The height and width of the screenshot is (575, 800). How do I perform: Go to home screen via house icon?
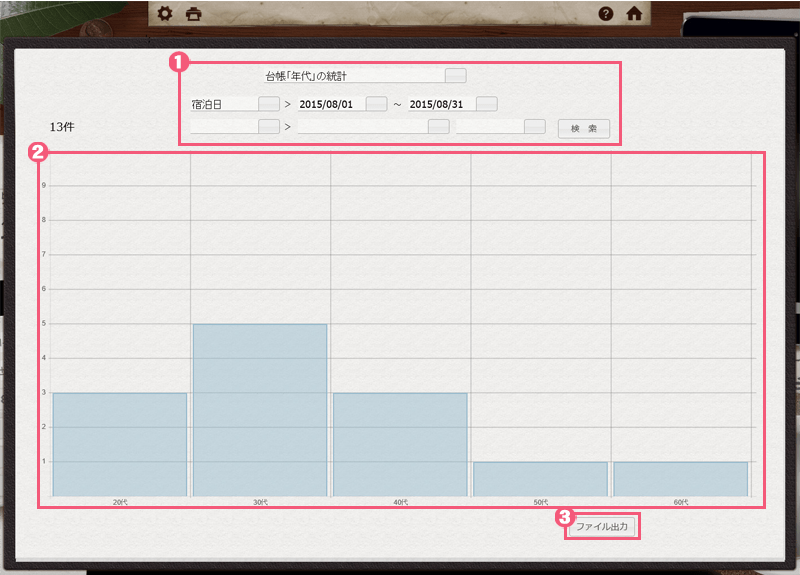633,14
